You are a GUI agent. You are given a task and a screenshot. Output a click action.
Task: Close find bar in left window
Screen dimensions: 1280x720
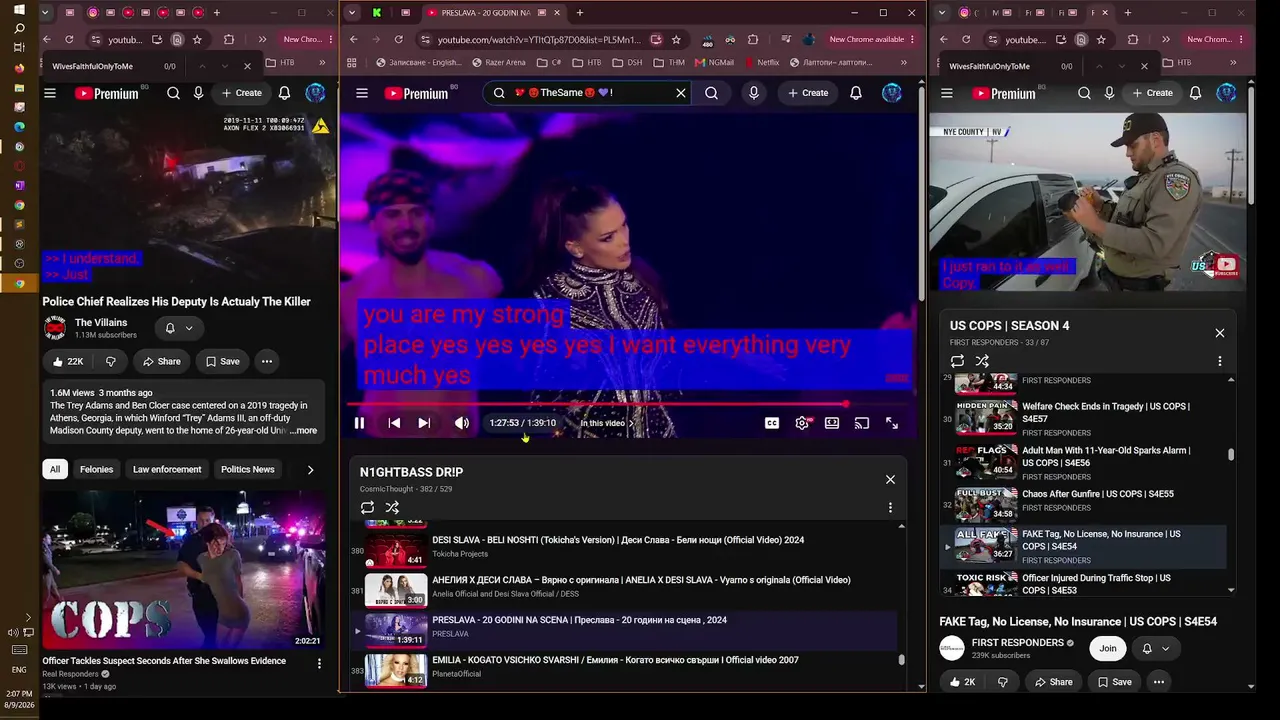tap(248, 66)
